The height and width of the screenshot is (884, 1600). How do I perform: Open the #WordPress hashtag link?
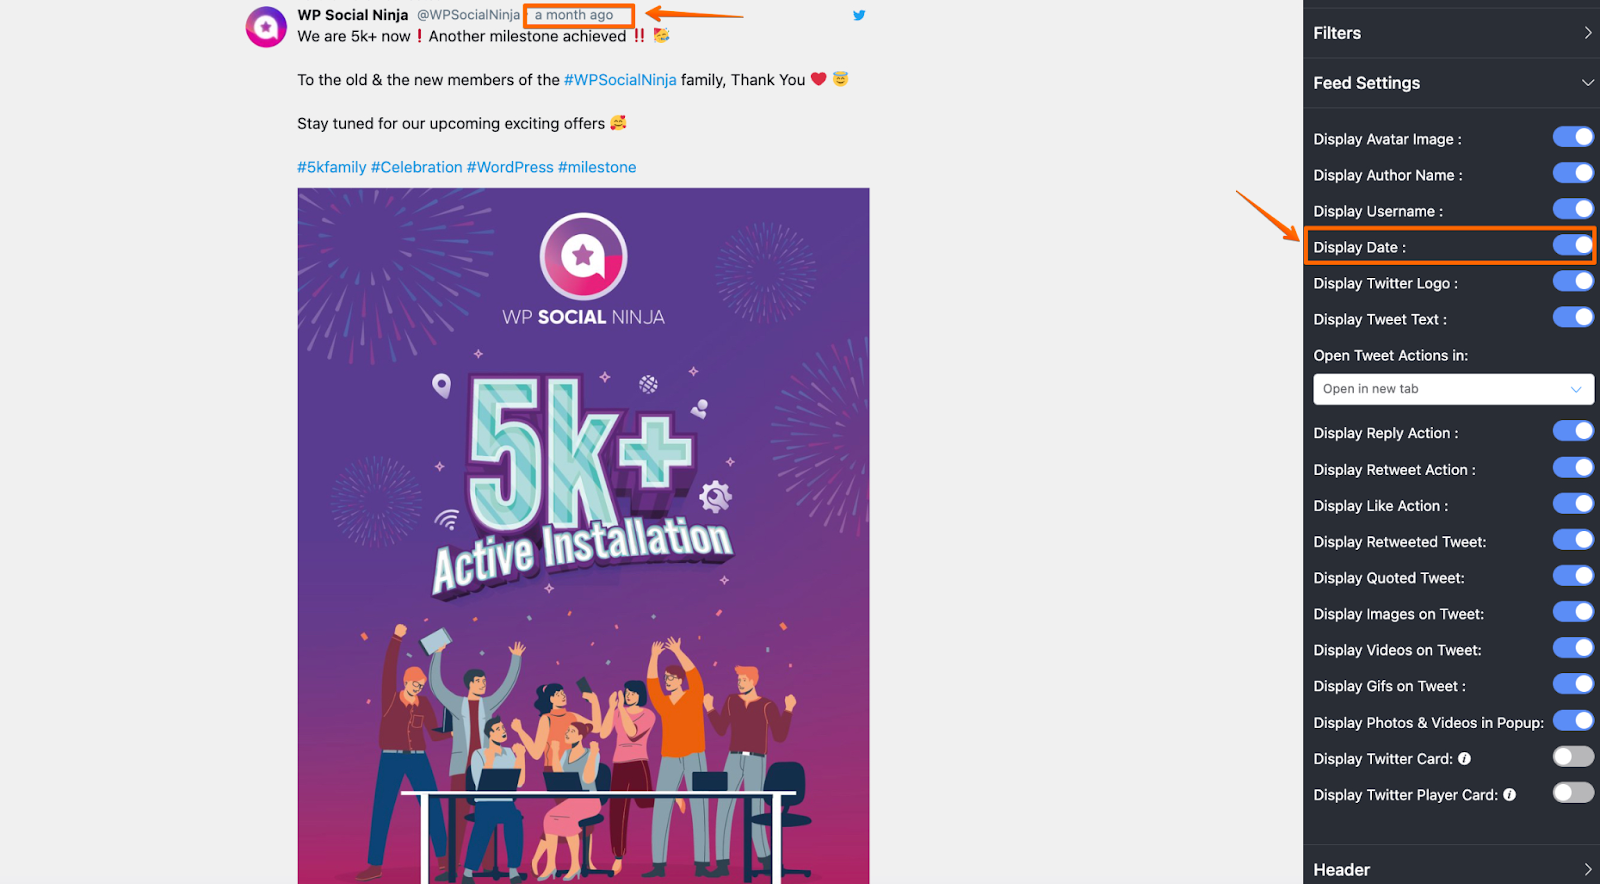point(510,167)
